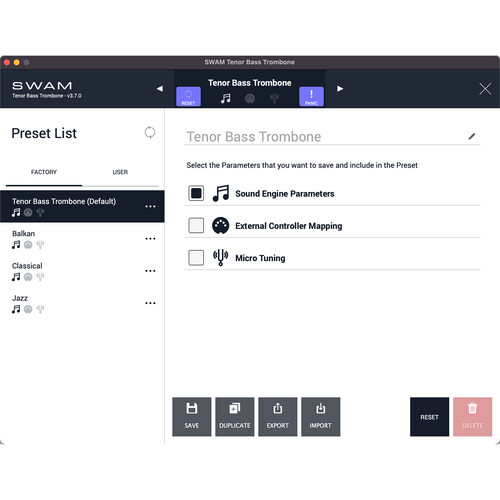Click the refresh icon beside Preset List
The height and width of the screenshot is (500, 500).
[150, 132]
